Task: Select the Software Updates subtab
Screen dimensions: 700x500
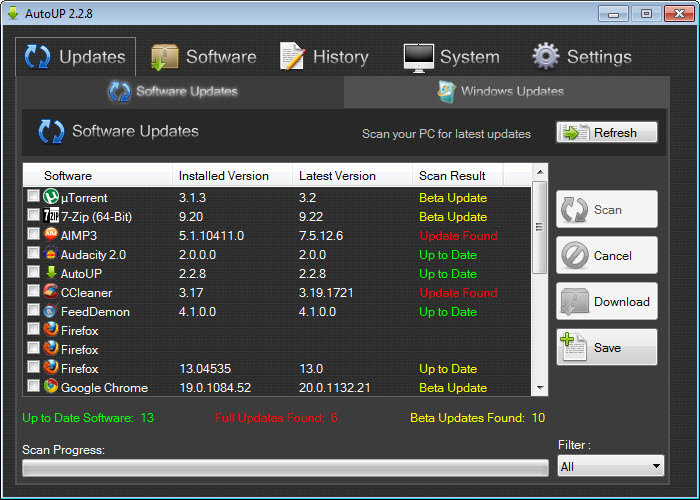Action: coord(179,92)
